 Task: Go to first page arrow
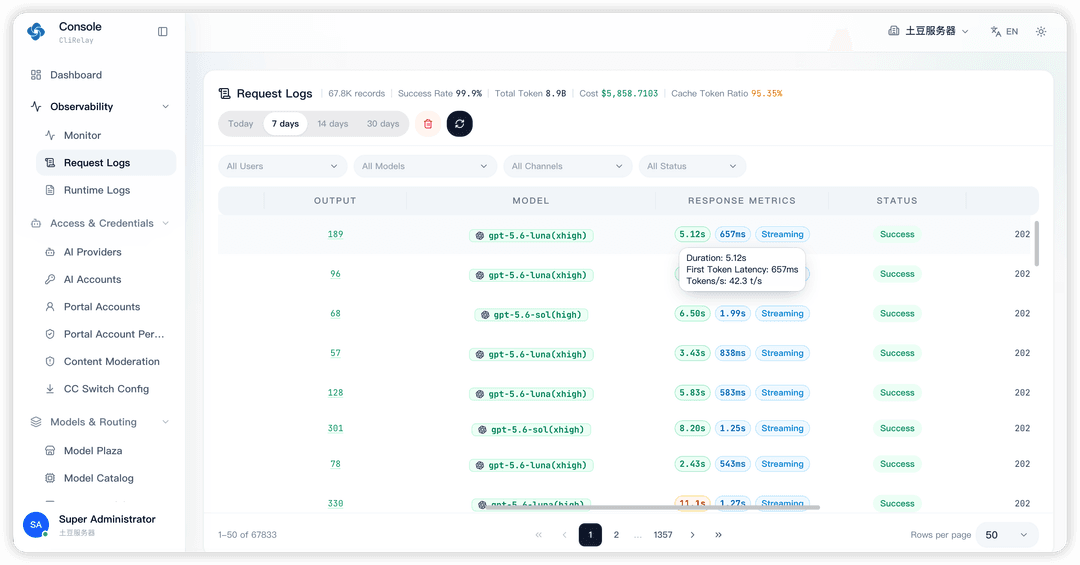(539, 535)
